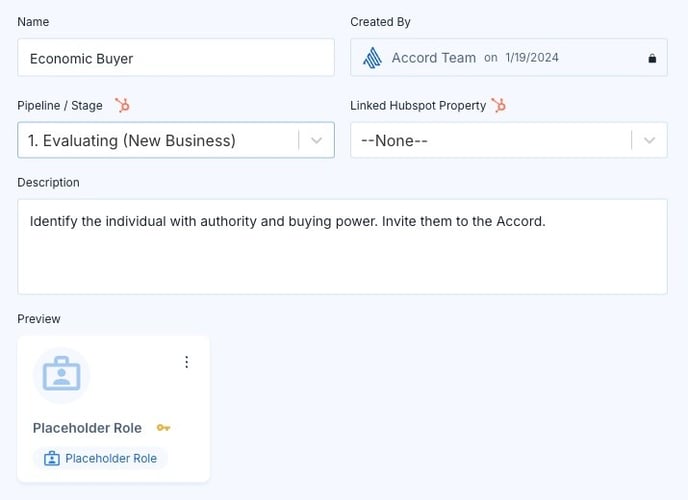Select the preview card

click(114, 409)
